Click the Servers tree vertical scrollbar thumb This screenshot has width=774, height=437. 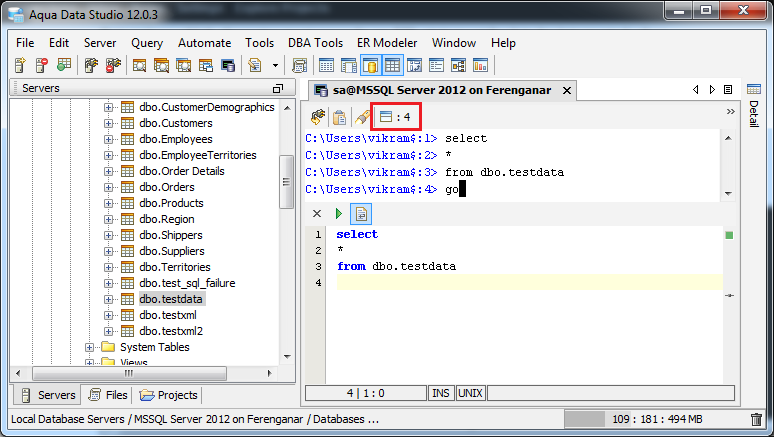286,182
